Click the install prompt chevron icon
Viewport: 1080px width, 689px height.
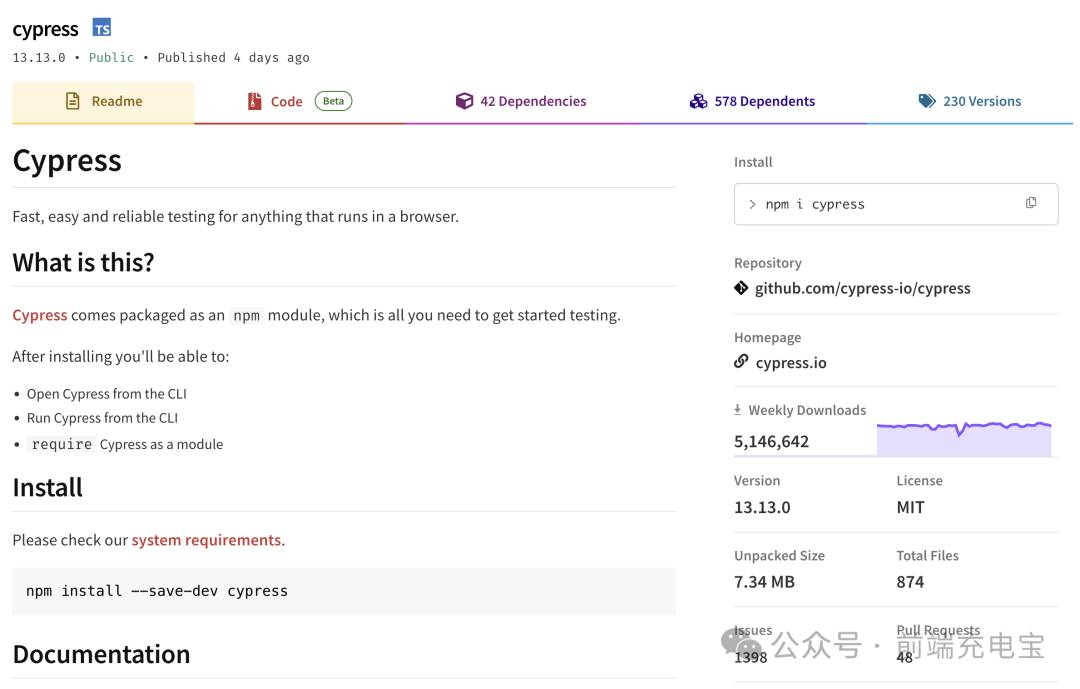752,204
